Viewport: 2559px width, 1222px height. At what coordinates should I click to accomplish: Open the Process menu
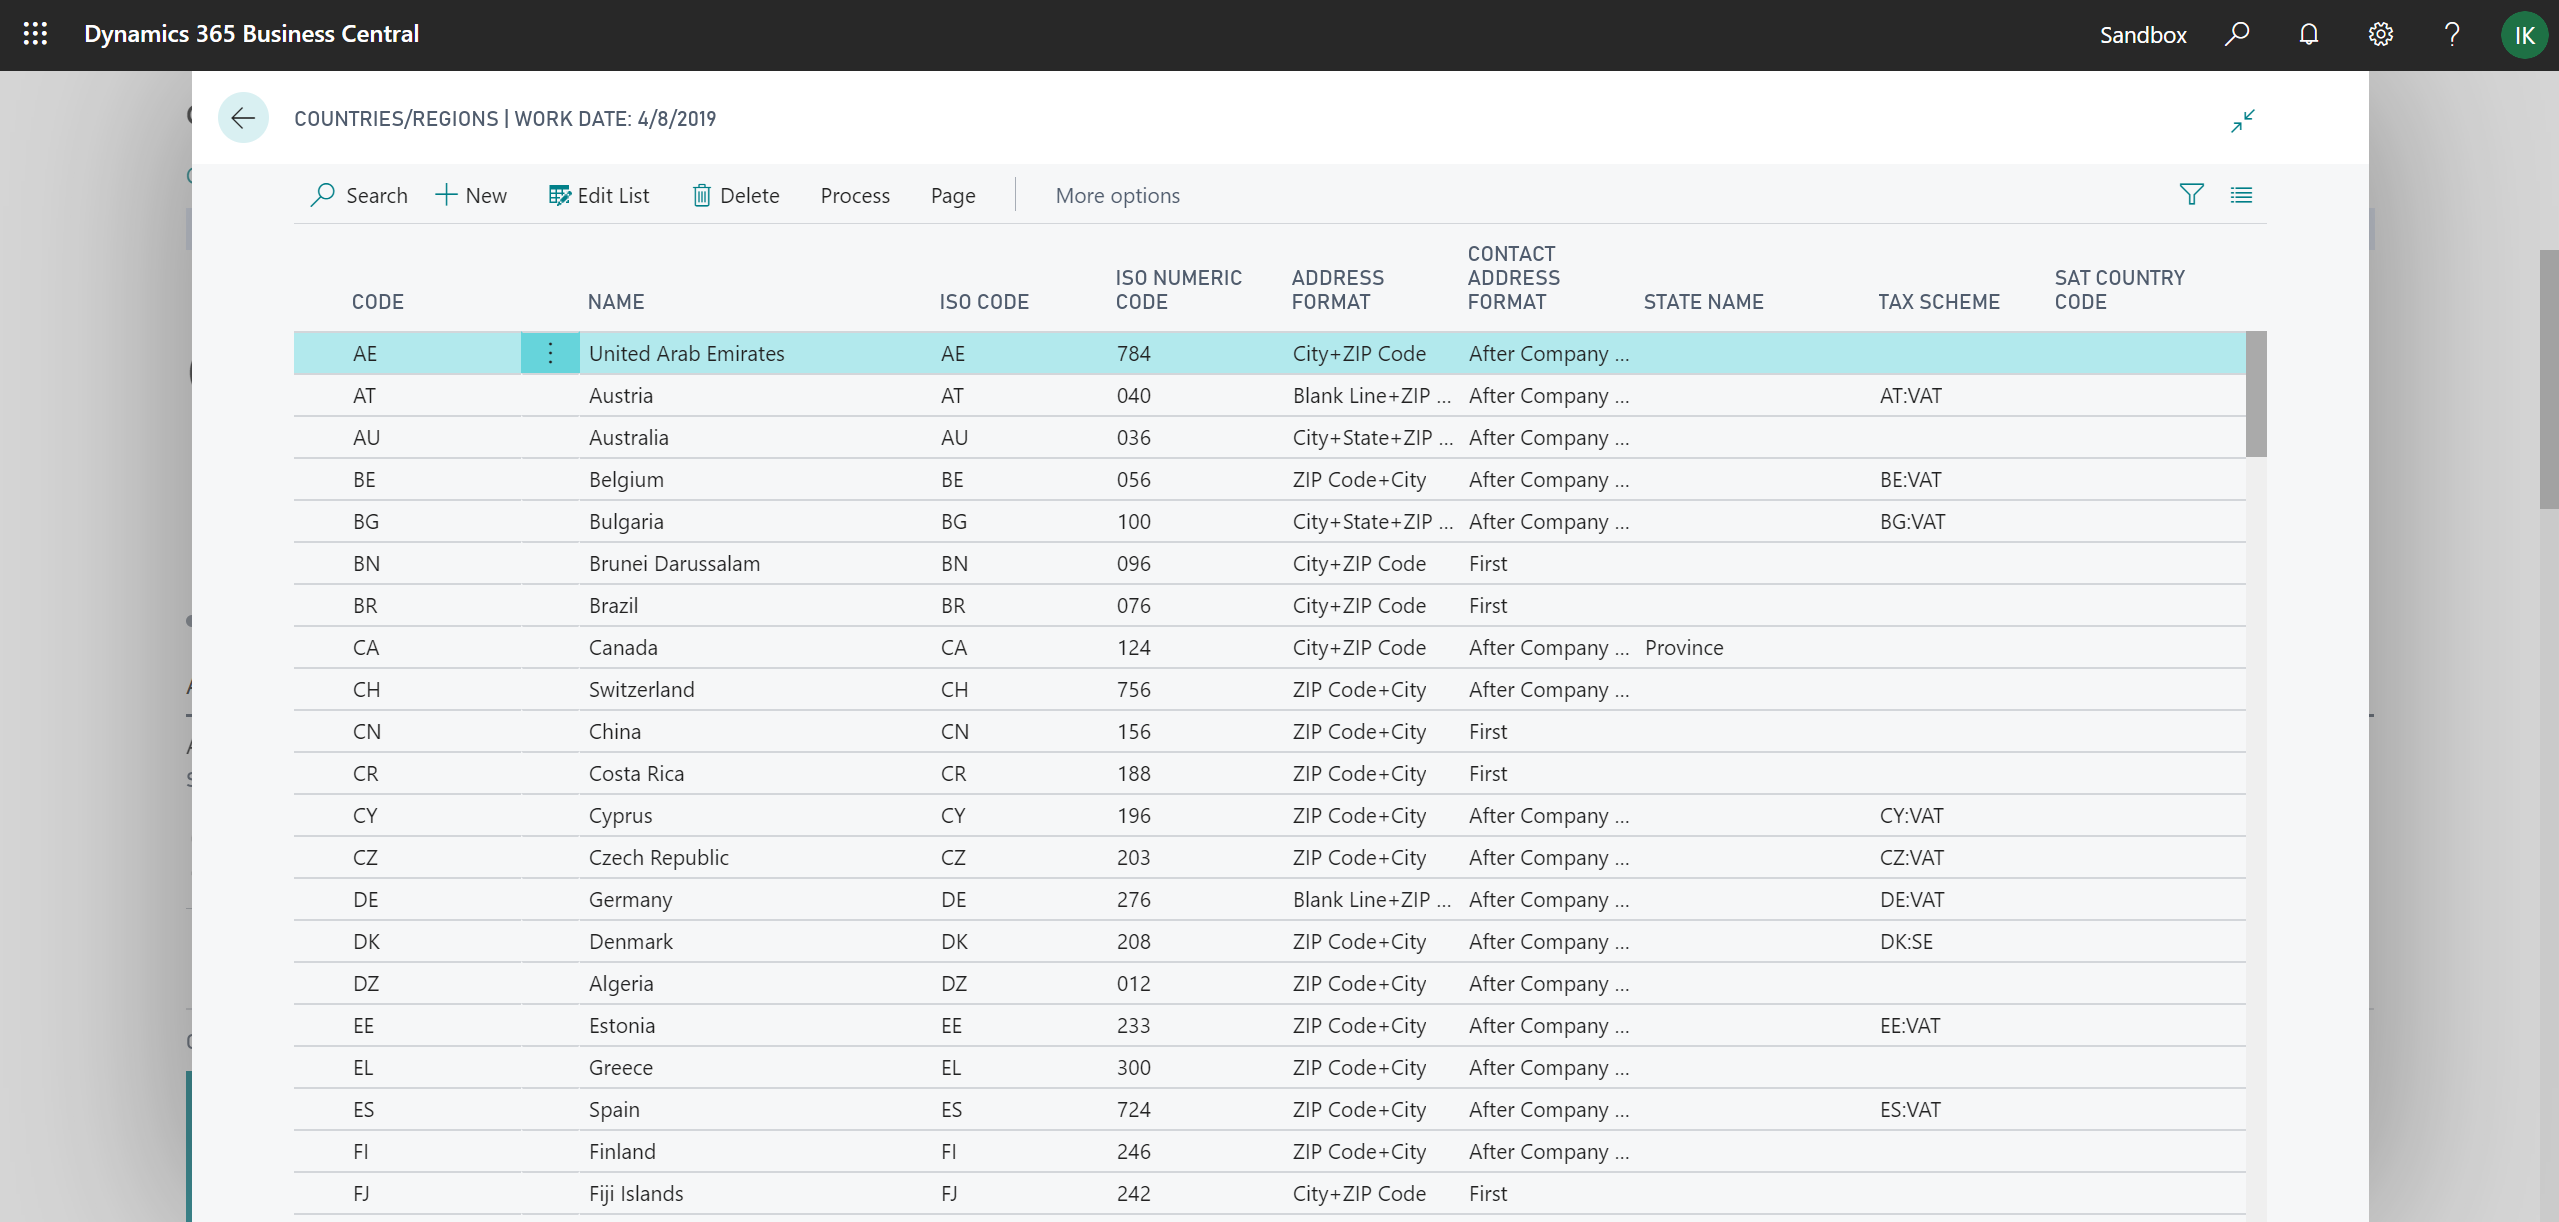point(855,195)
